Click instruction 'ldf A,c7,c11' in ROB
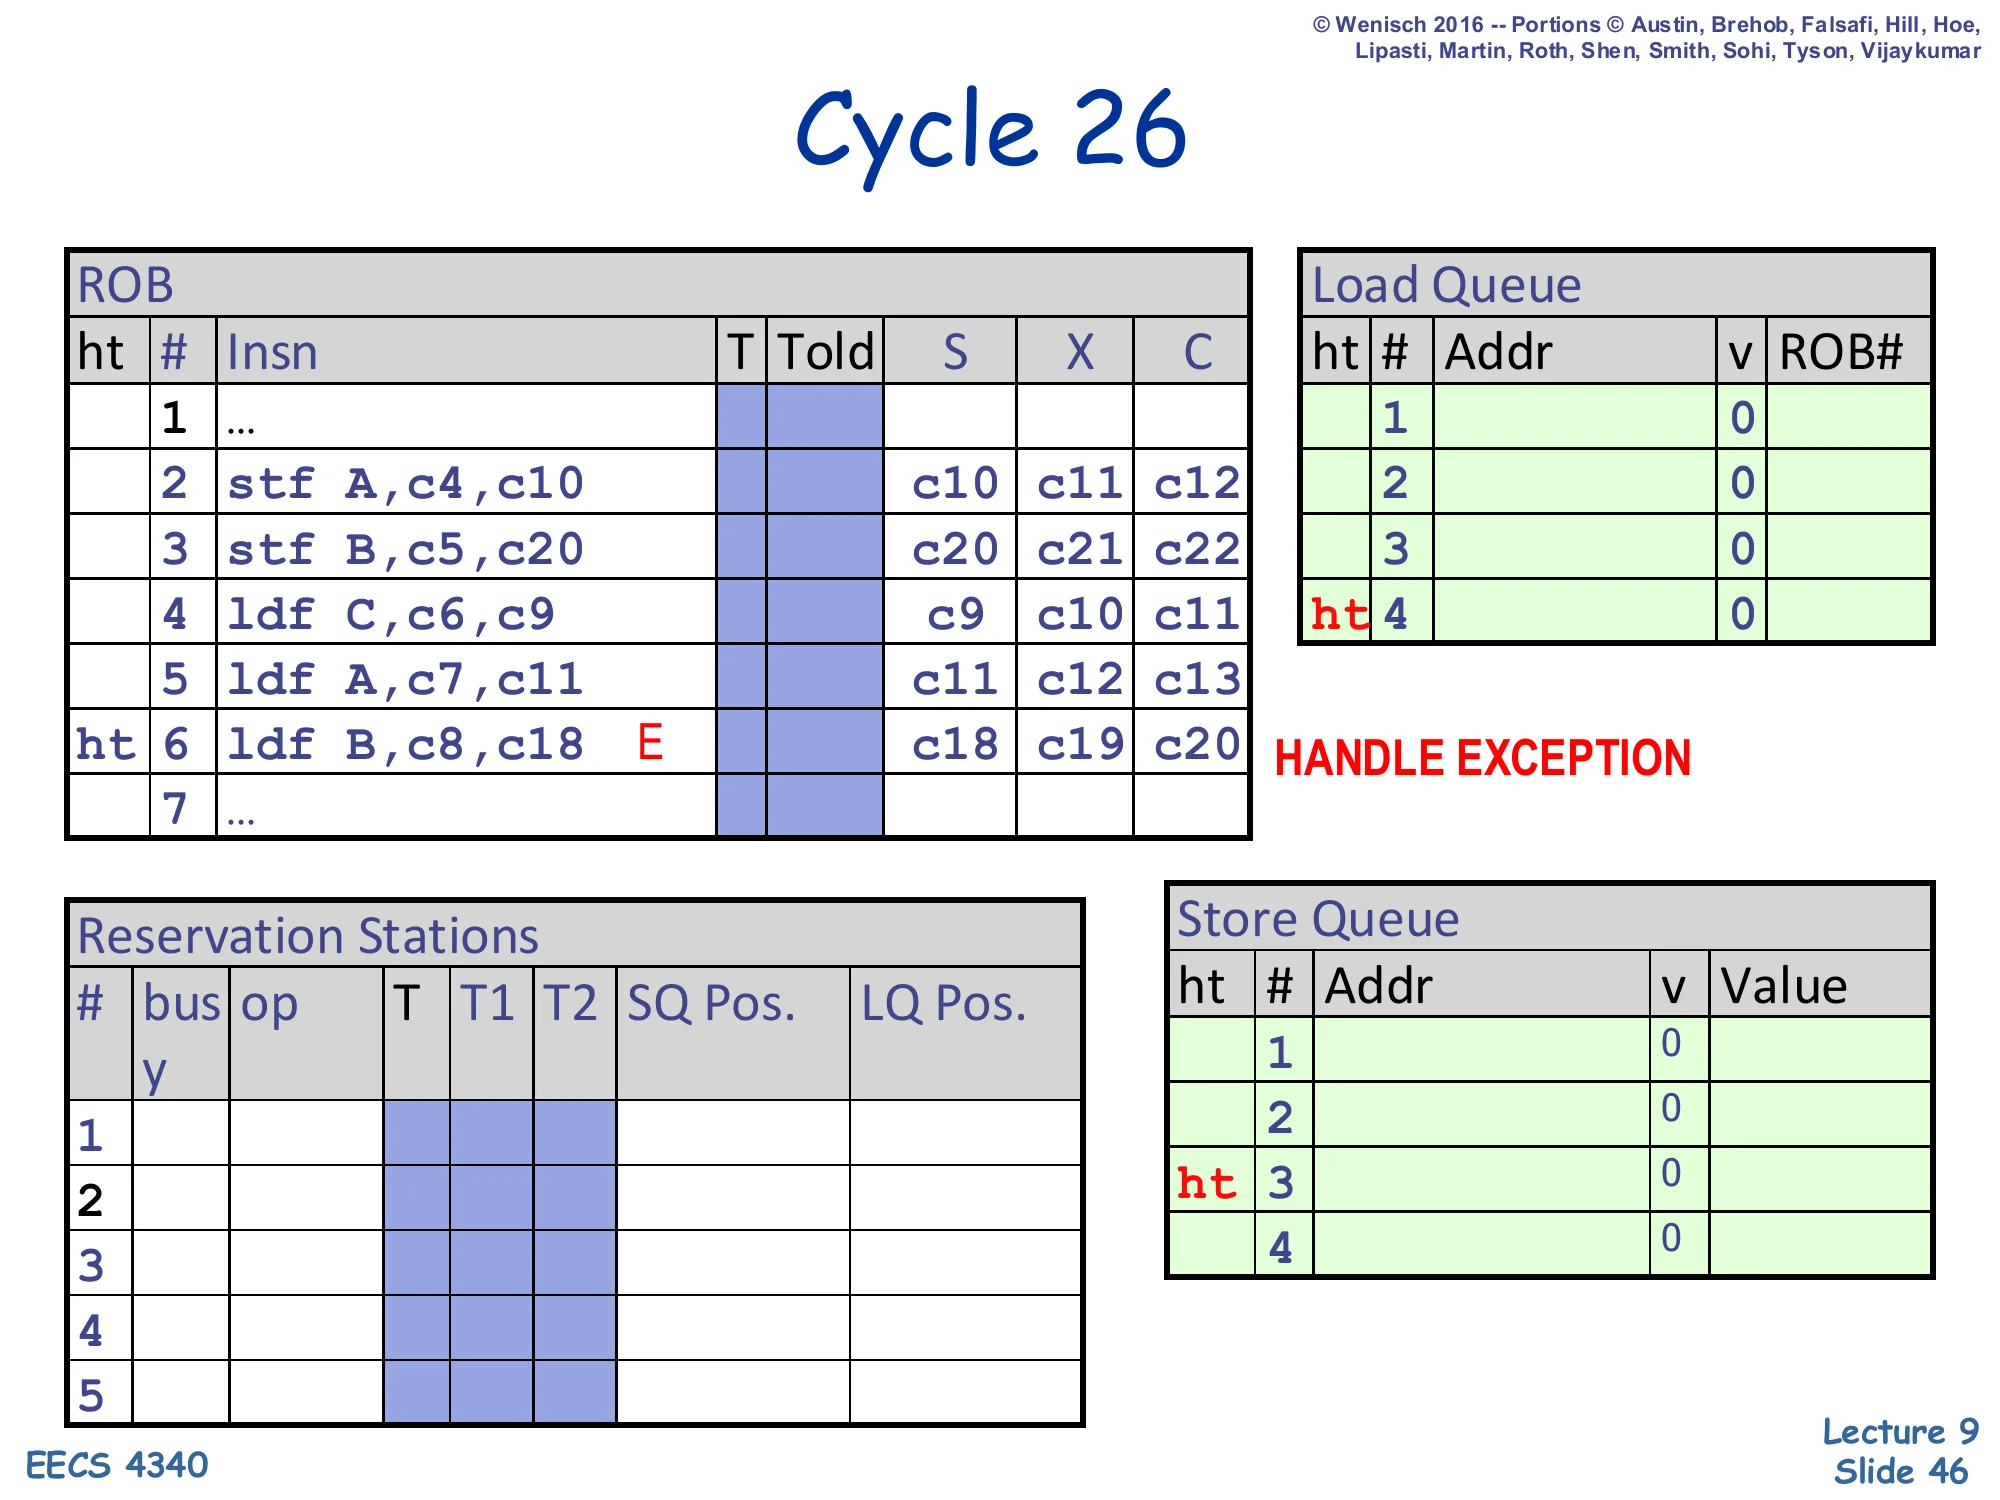 pyautogui.click(x=405, y=680)
